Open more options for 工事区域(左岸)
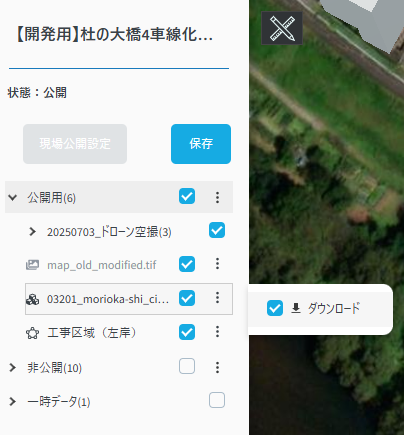Screen dimensions: 404x435 coord(217,332)
